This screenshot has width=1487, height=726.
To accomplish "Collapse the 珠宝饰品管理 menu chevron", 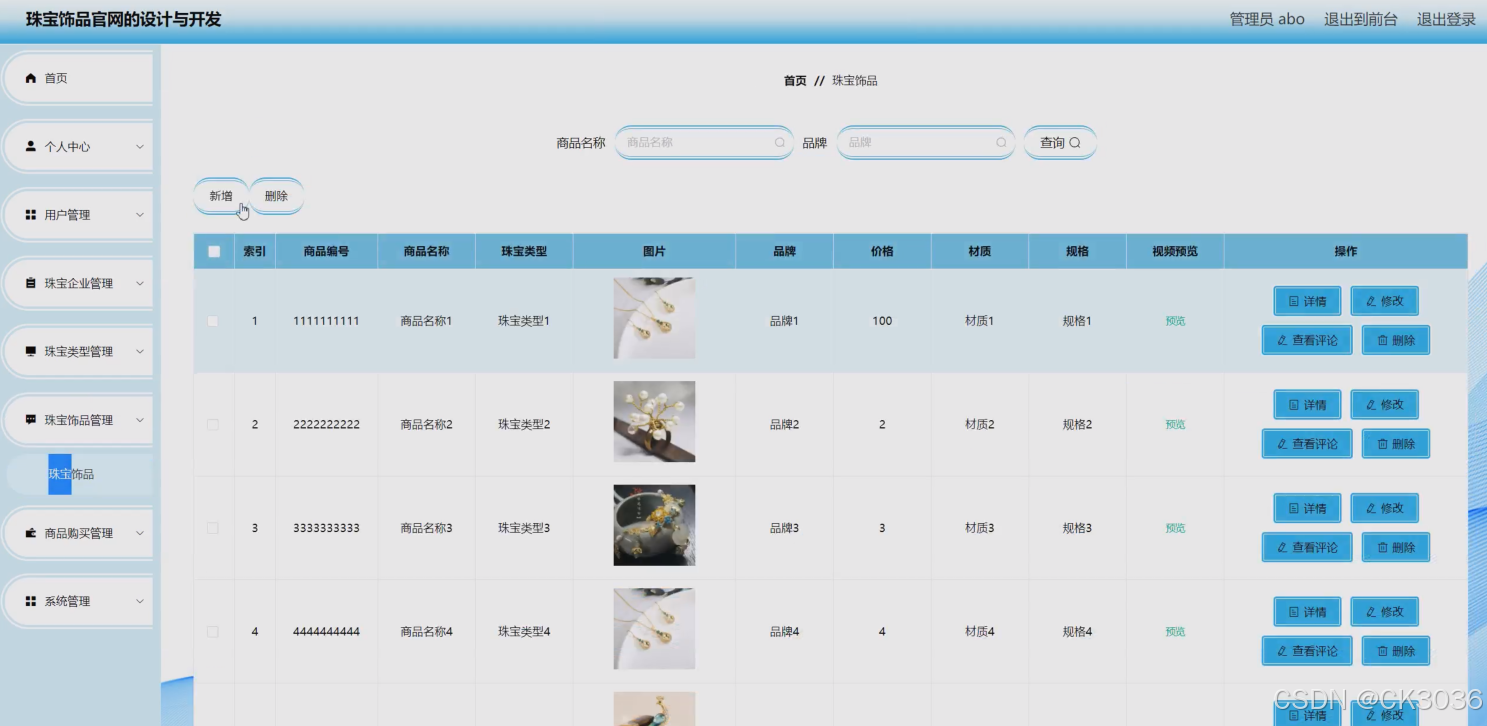I will 140,420.
